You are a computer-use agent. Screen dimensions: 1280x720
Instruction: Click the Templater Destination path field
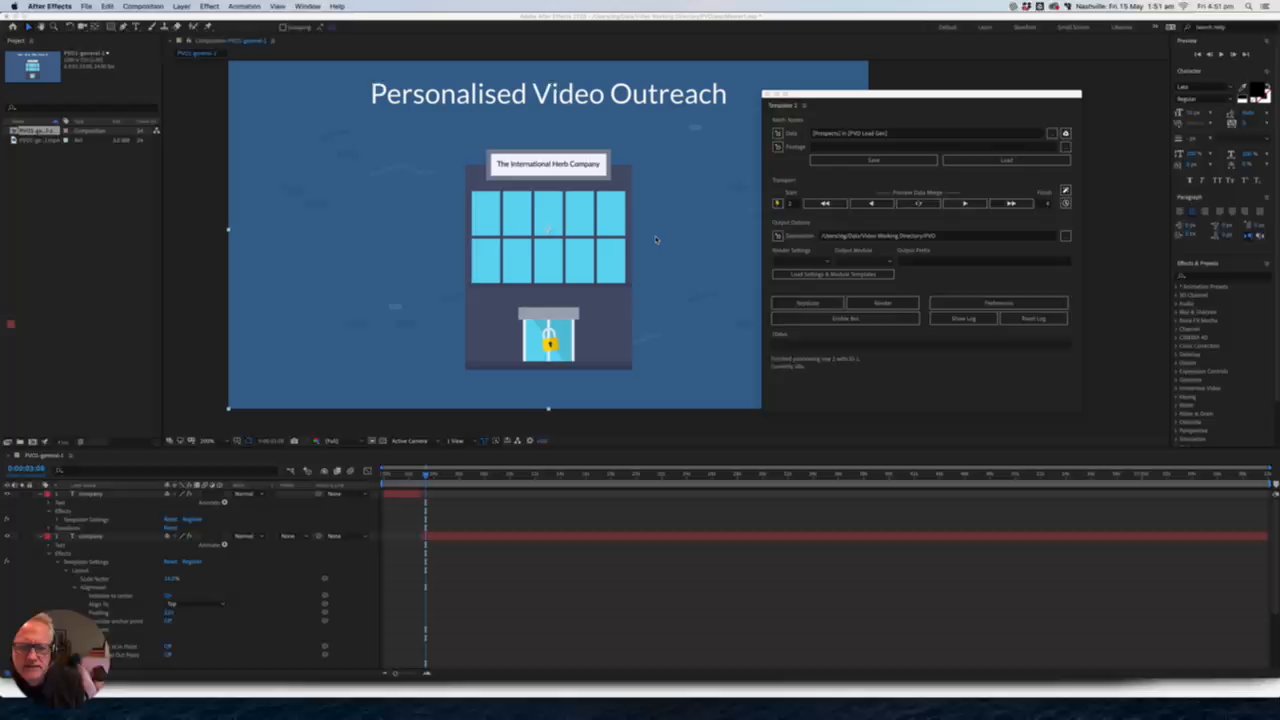point(938,236)
